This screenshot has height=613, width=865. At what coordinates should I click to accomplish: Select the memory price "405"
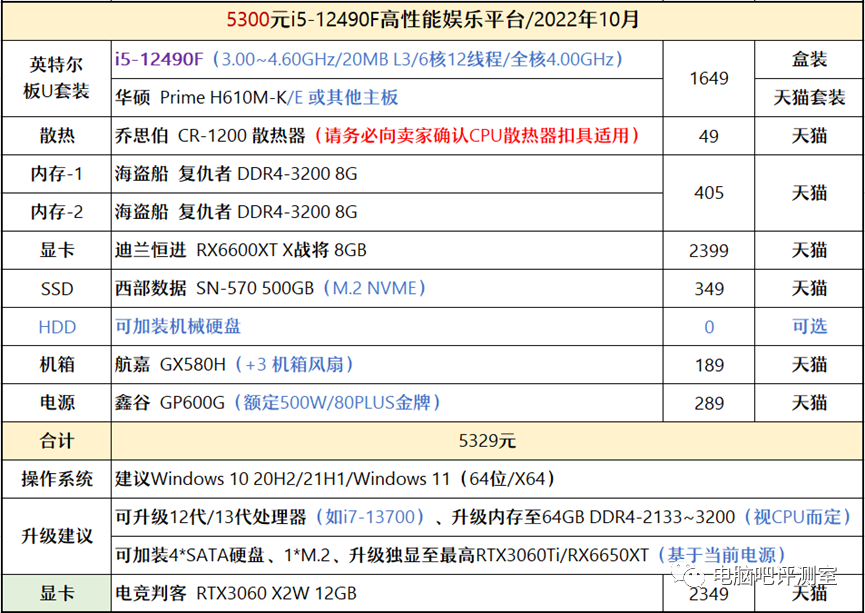pyautogui.click(x=708, y=193)
